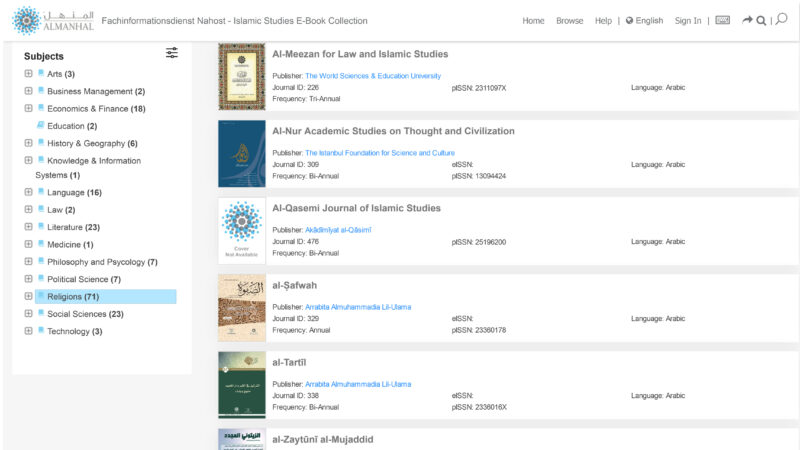
Task: Open the Help menu item
Action: pos(603,21)
